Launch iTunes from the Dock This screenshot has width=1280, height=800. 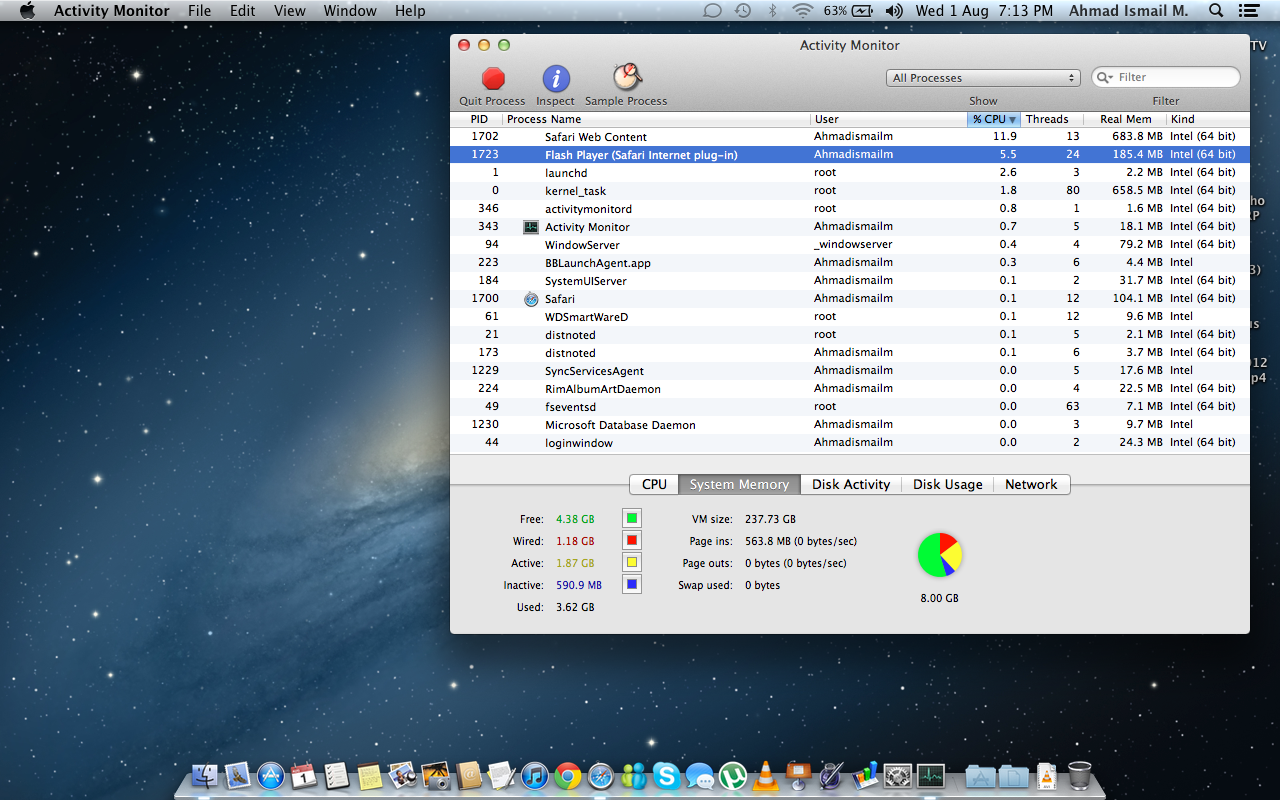tap(535, 775)
